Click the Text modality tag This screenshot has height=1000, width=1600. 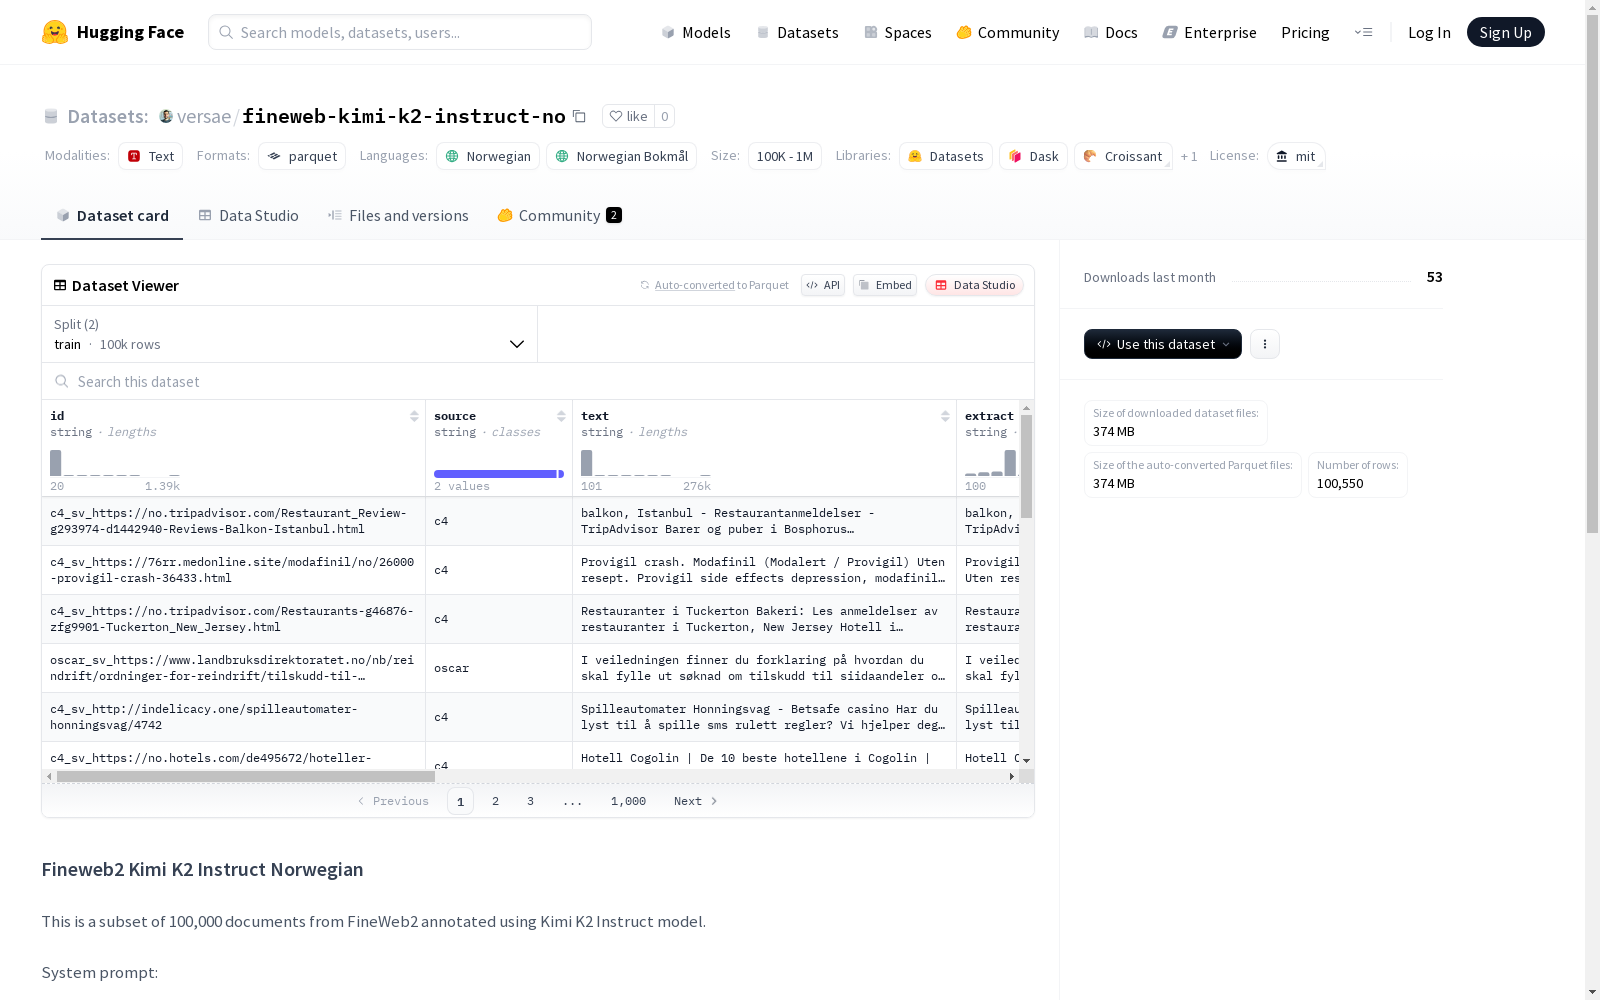(x=151, y=156)
